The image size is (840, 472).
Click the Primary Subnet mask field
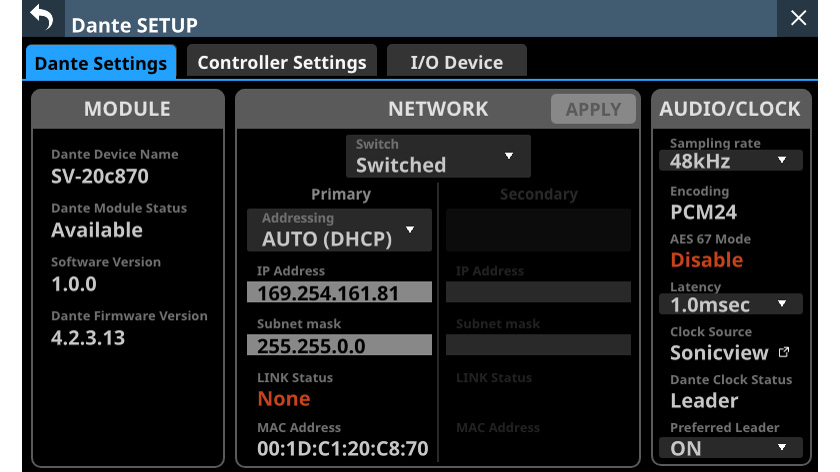point(339,346)
